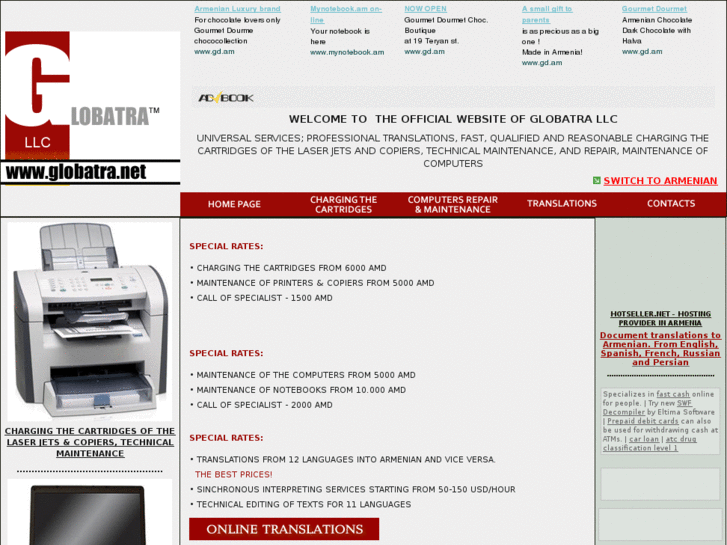Image resolution: width=727 pixels, height=545 pixels.
Task: Click 'TECHNICAL EDITING OF TEXTS FOR 11 LANGUAGES'
Action: pos(304,504)
